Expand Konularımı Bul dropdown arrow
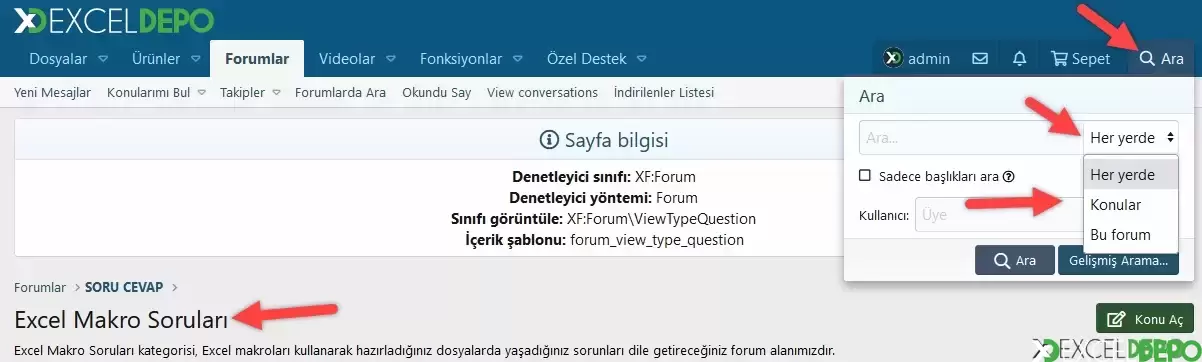This screenshot has height=362, width=1202. pyautogui.click(x=201, y=93)
